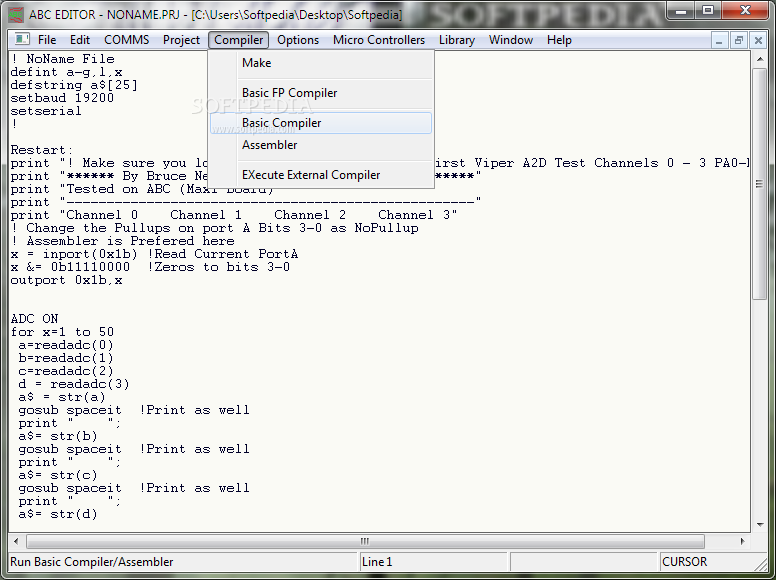Open the Library menu

point(456,40)
